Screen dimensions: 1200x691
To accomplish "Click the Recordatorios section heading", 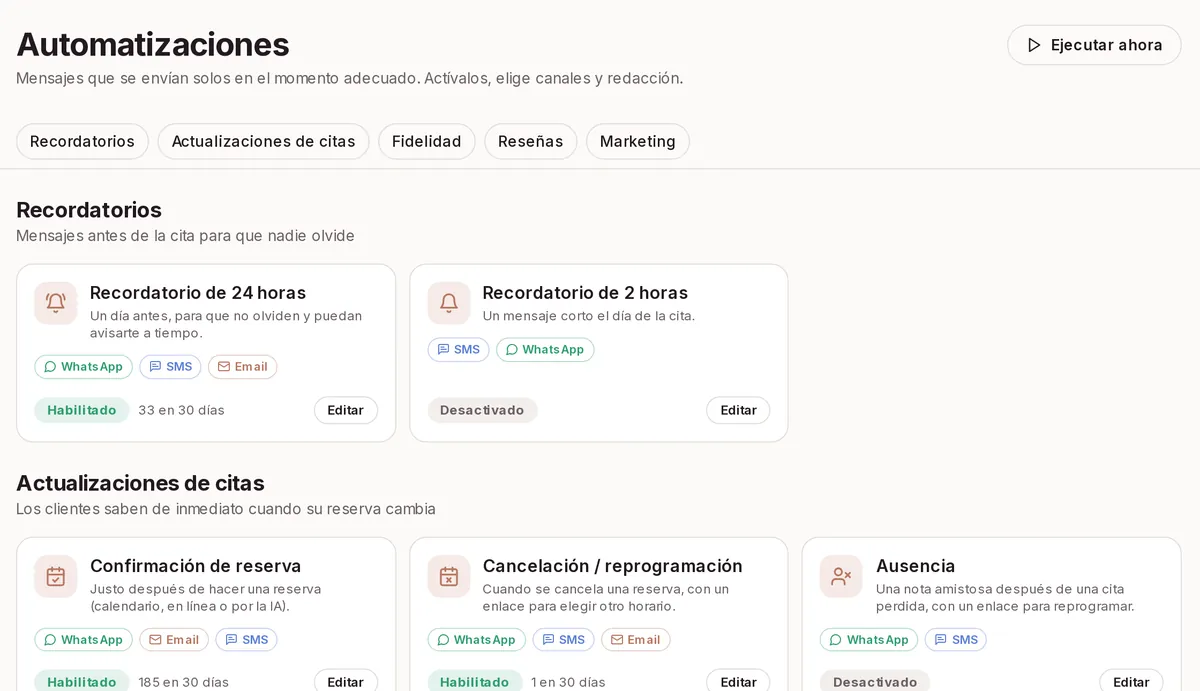I will click(x=89, y=210).
